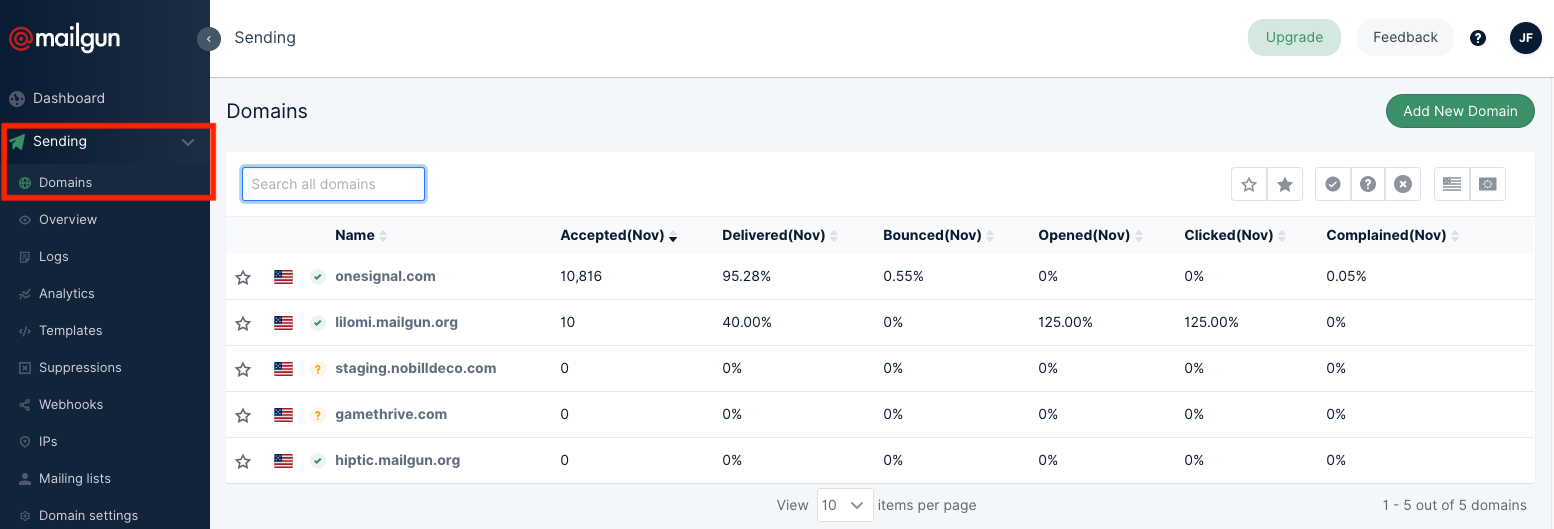Star the hiptic.mailgun.org domain

(243, 461)
